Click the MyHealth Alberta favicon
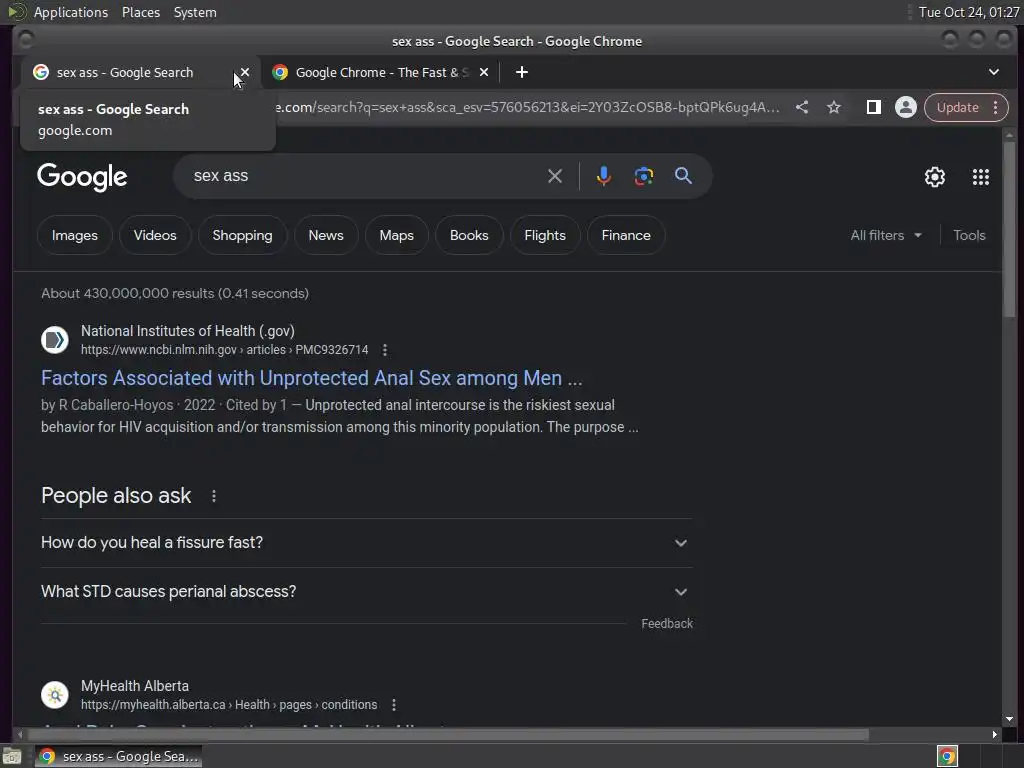The image size is (1024, 768). pos(55,695)
